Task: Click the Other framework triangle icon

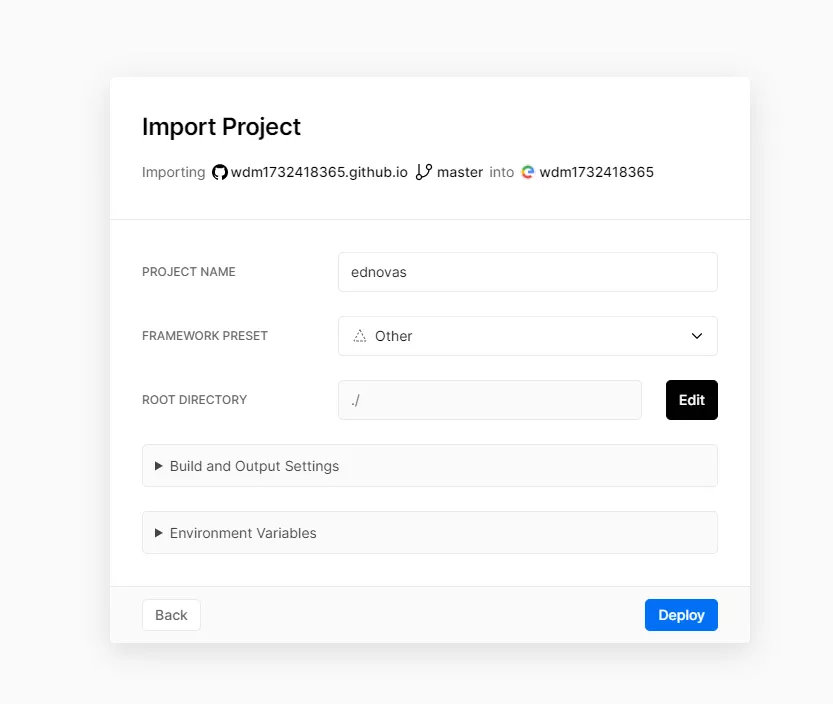Action: (360, 336)
